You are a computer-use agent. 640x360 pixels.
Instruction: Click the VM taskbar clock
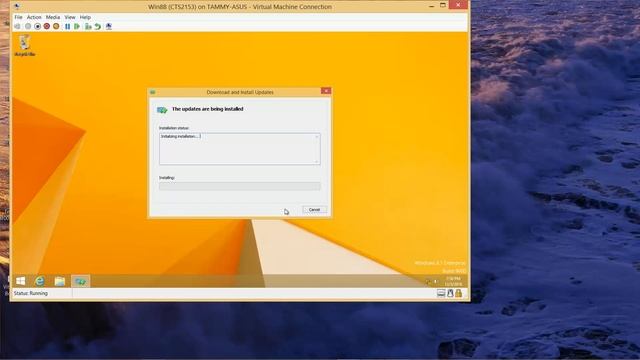click(453, 281)
